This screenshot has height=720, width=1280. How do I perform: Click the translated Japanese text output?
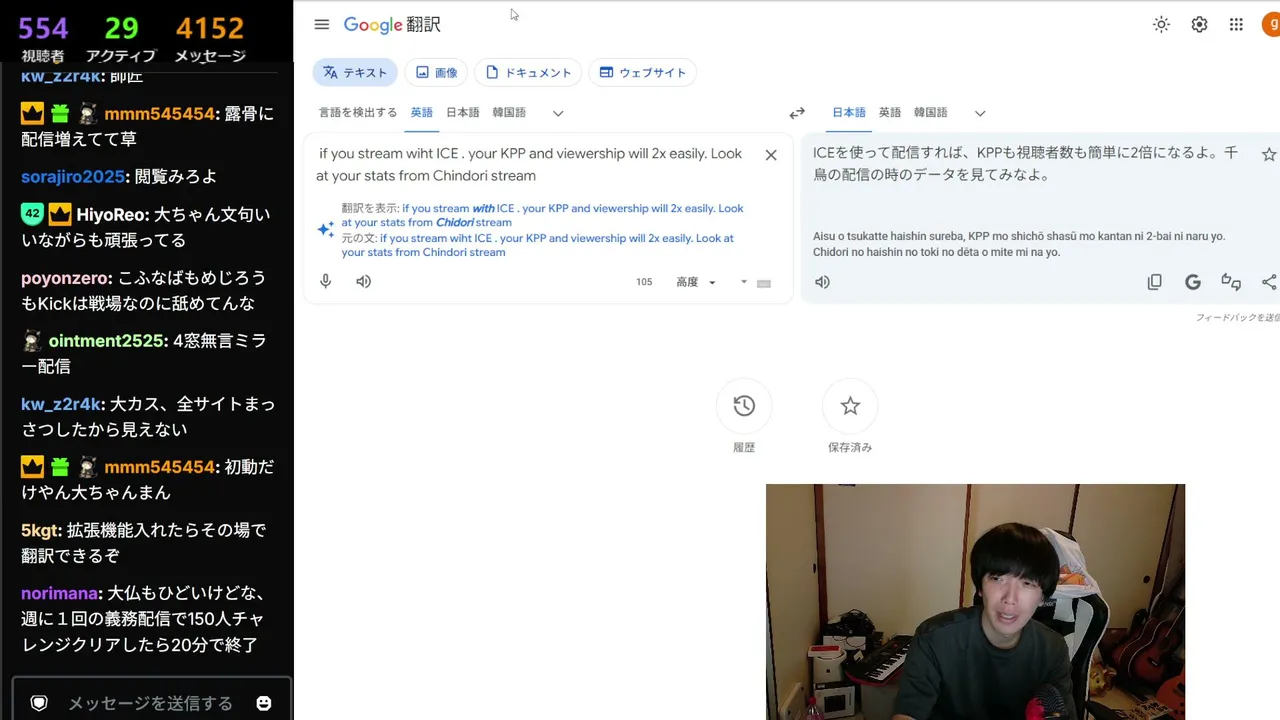point(1025,164)
